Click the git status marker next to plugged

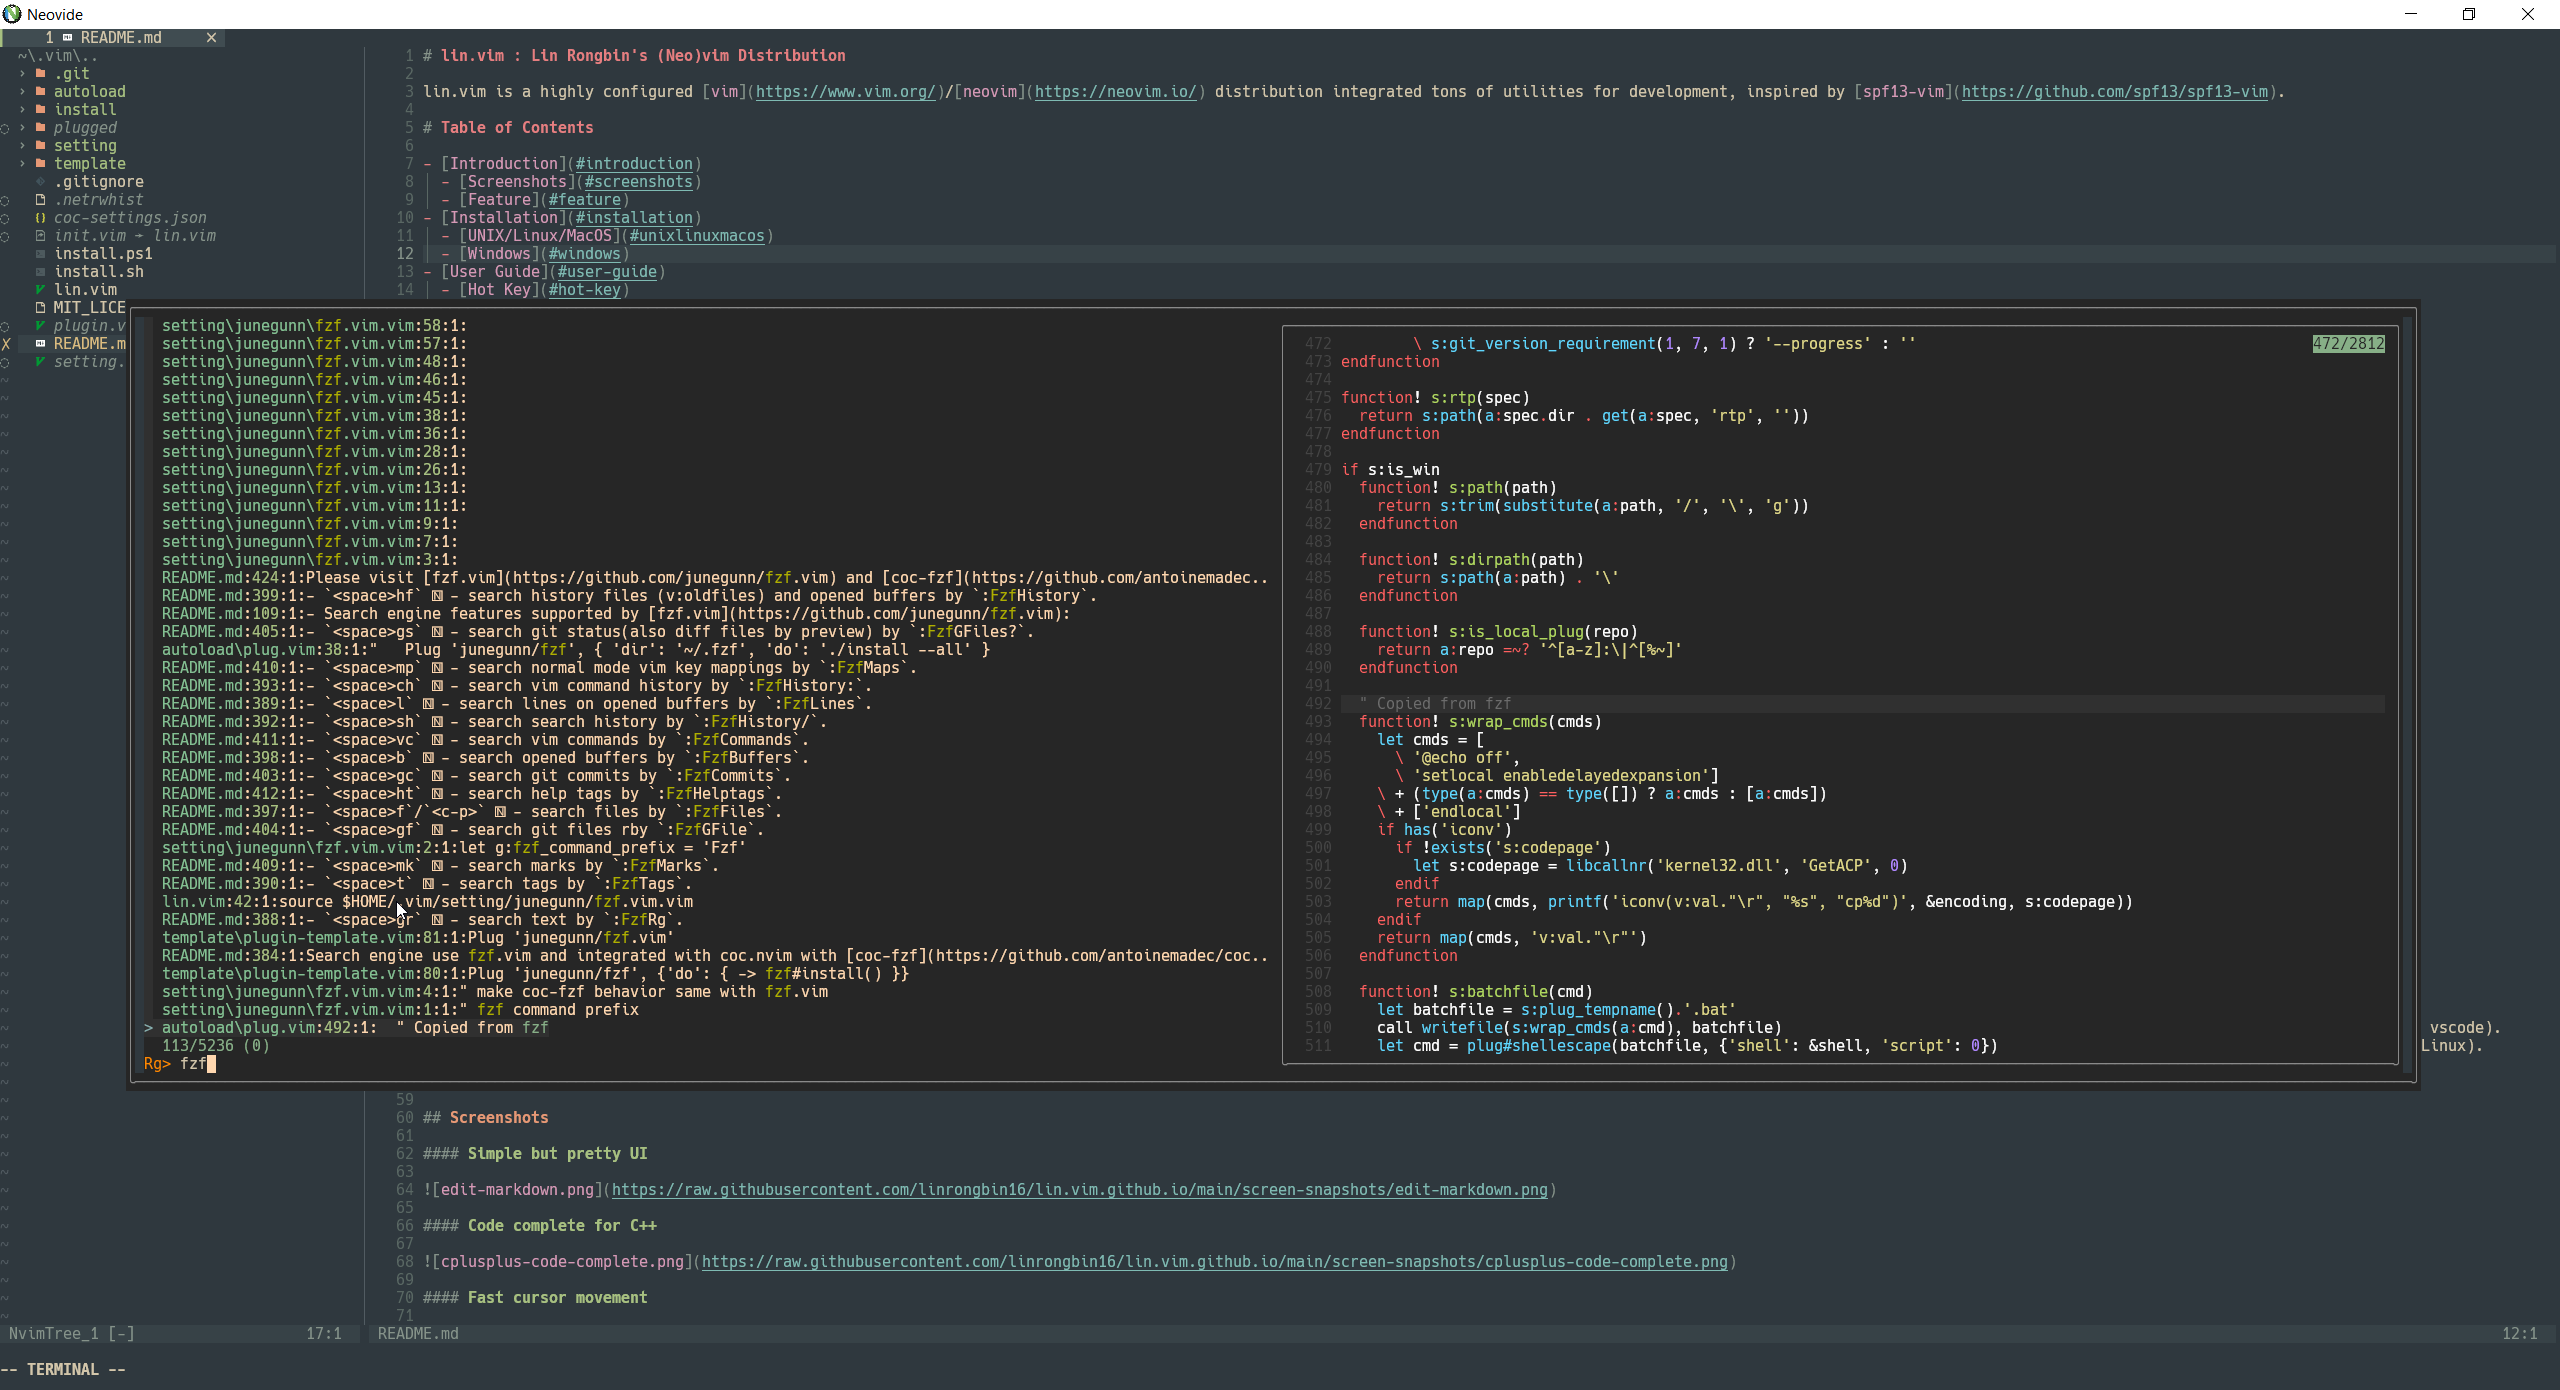pos(5,129)
